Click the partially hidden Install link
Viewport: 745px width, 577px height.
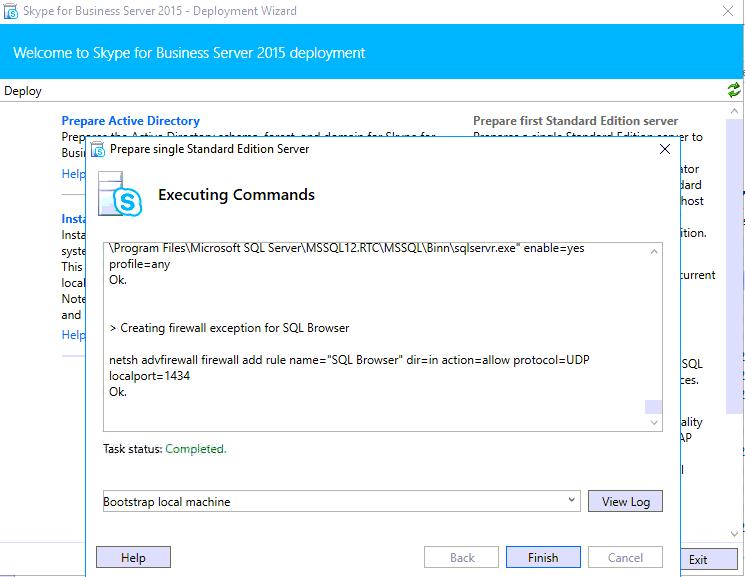pyautogui.click(x=73, y=219)
